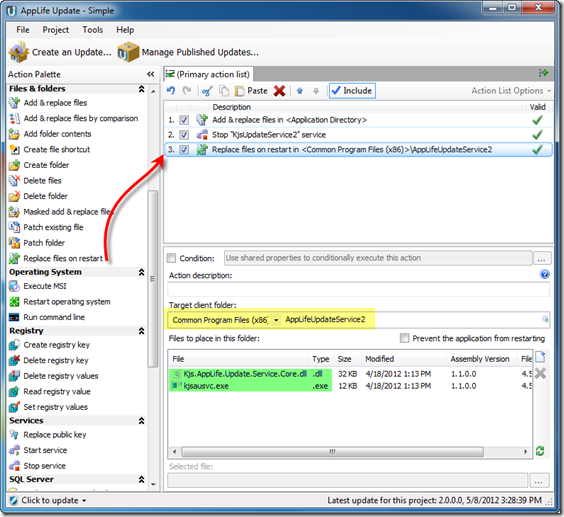
Task: Click add file icon beside file list
Action: (540, 357)
